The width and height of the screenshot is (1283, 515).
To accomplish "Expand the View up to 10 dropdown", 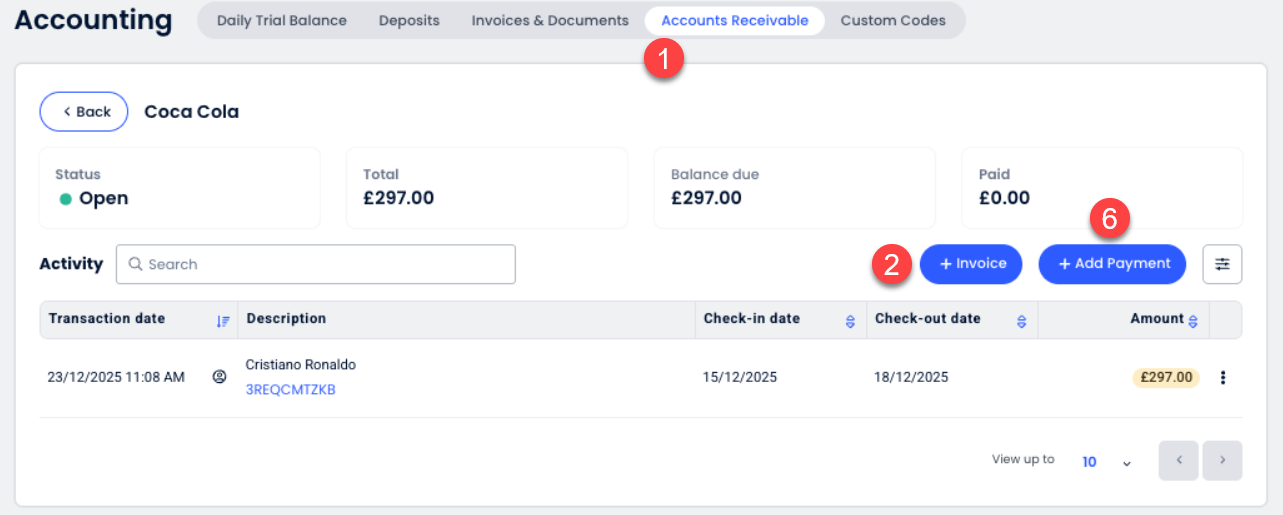I will [1107, 462].
